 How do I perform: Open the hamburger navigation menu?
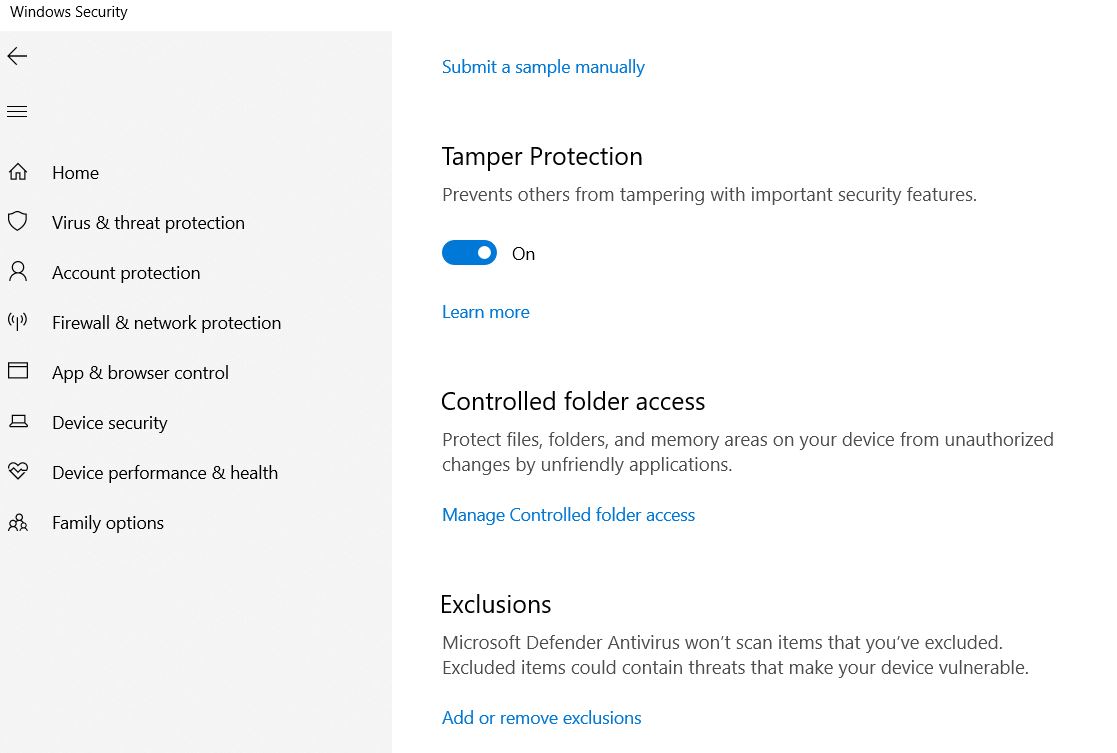[17, 112]
